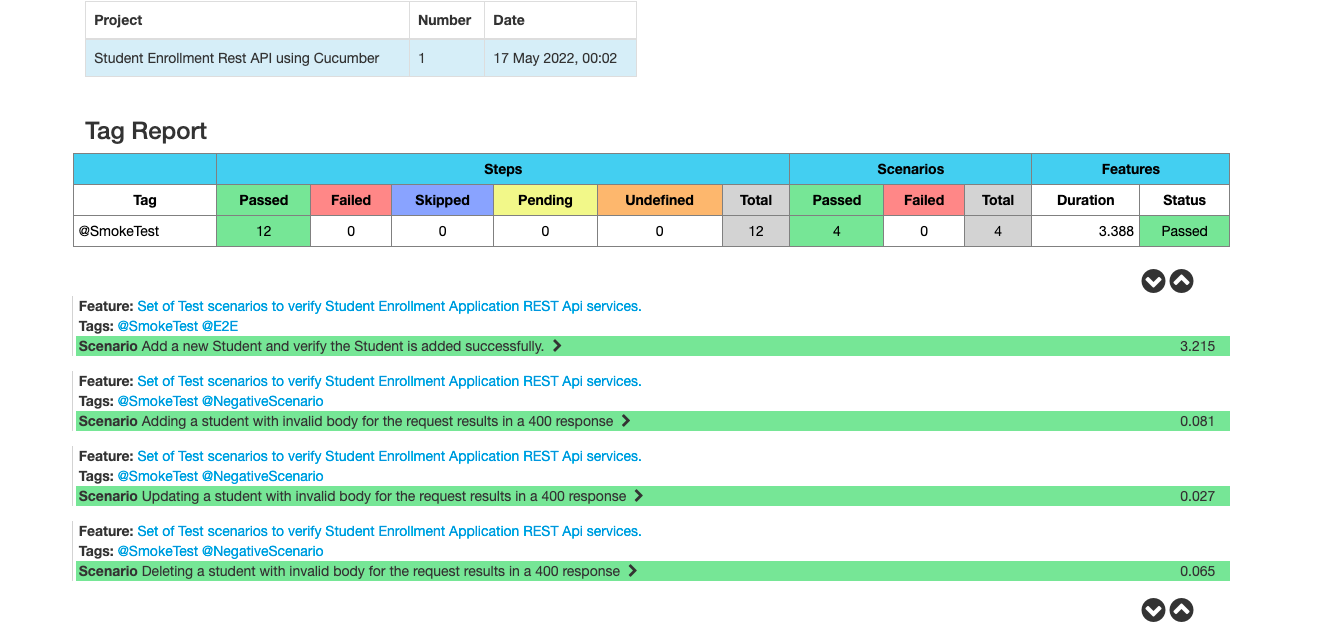Click the green '4' passed scenarios cell
The image size is (1324, 640).
[837, 231]
